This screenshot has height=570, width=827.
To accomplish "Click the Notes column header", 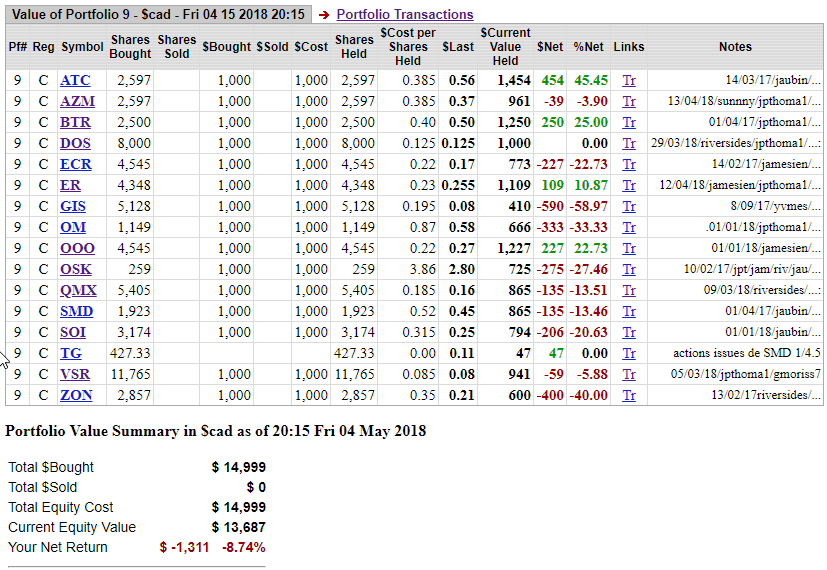I will [734, 47].
